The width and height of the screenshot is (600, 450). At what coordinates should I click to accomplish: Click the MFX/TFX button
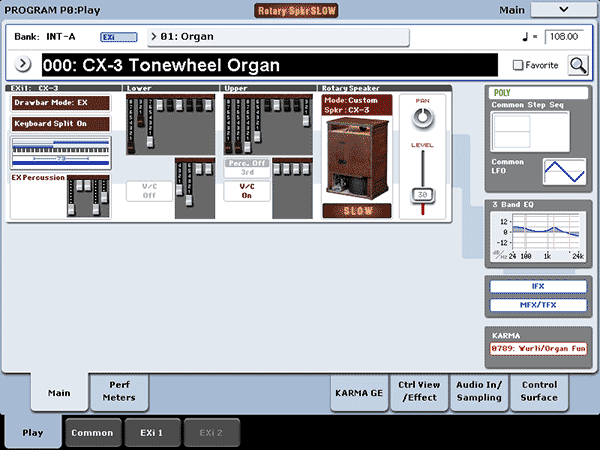pyautogui.click(x=538, y=303)
